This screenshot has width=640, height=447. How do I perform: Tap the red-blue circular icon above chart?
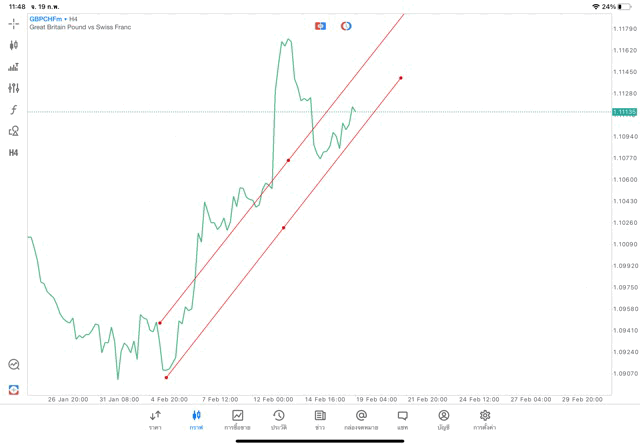(346, 26)
